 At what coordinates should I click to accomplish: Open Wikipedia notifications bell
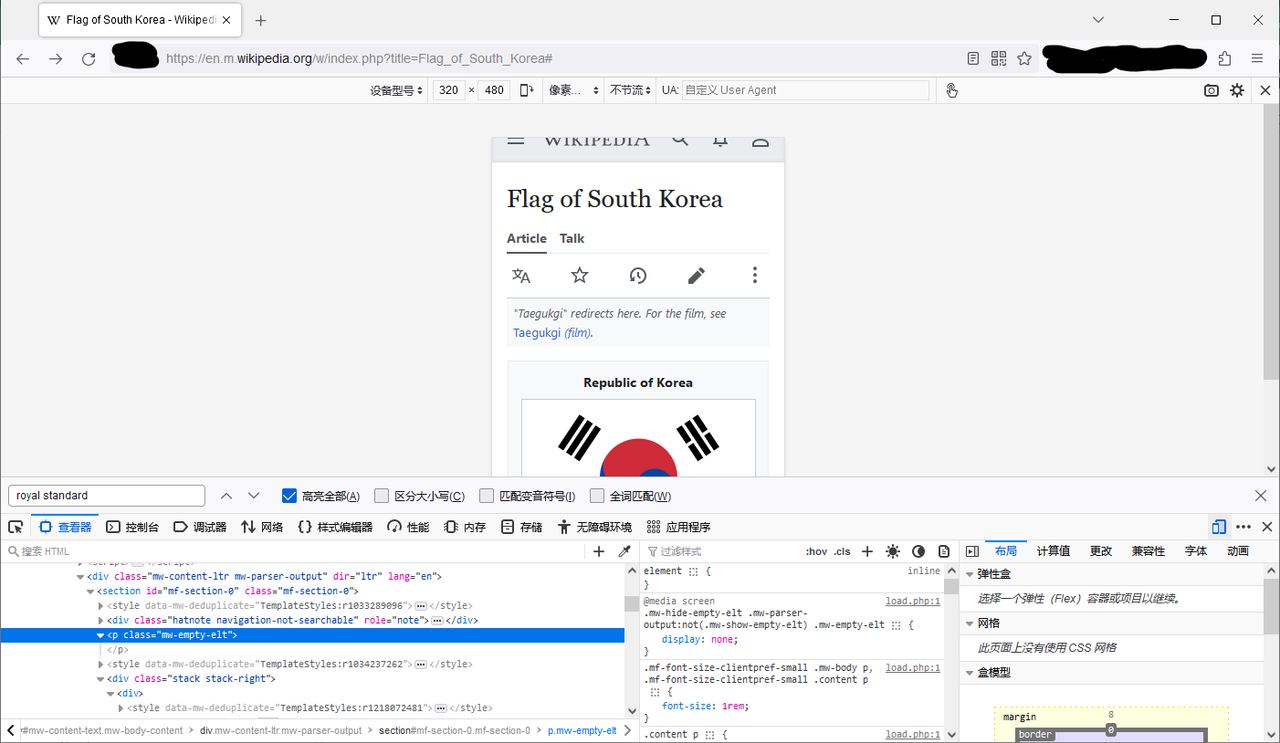720,141
